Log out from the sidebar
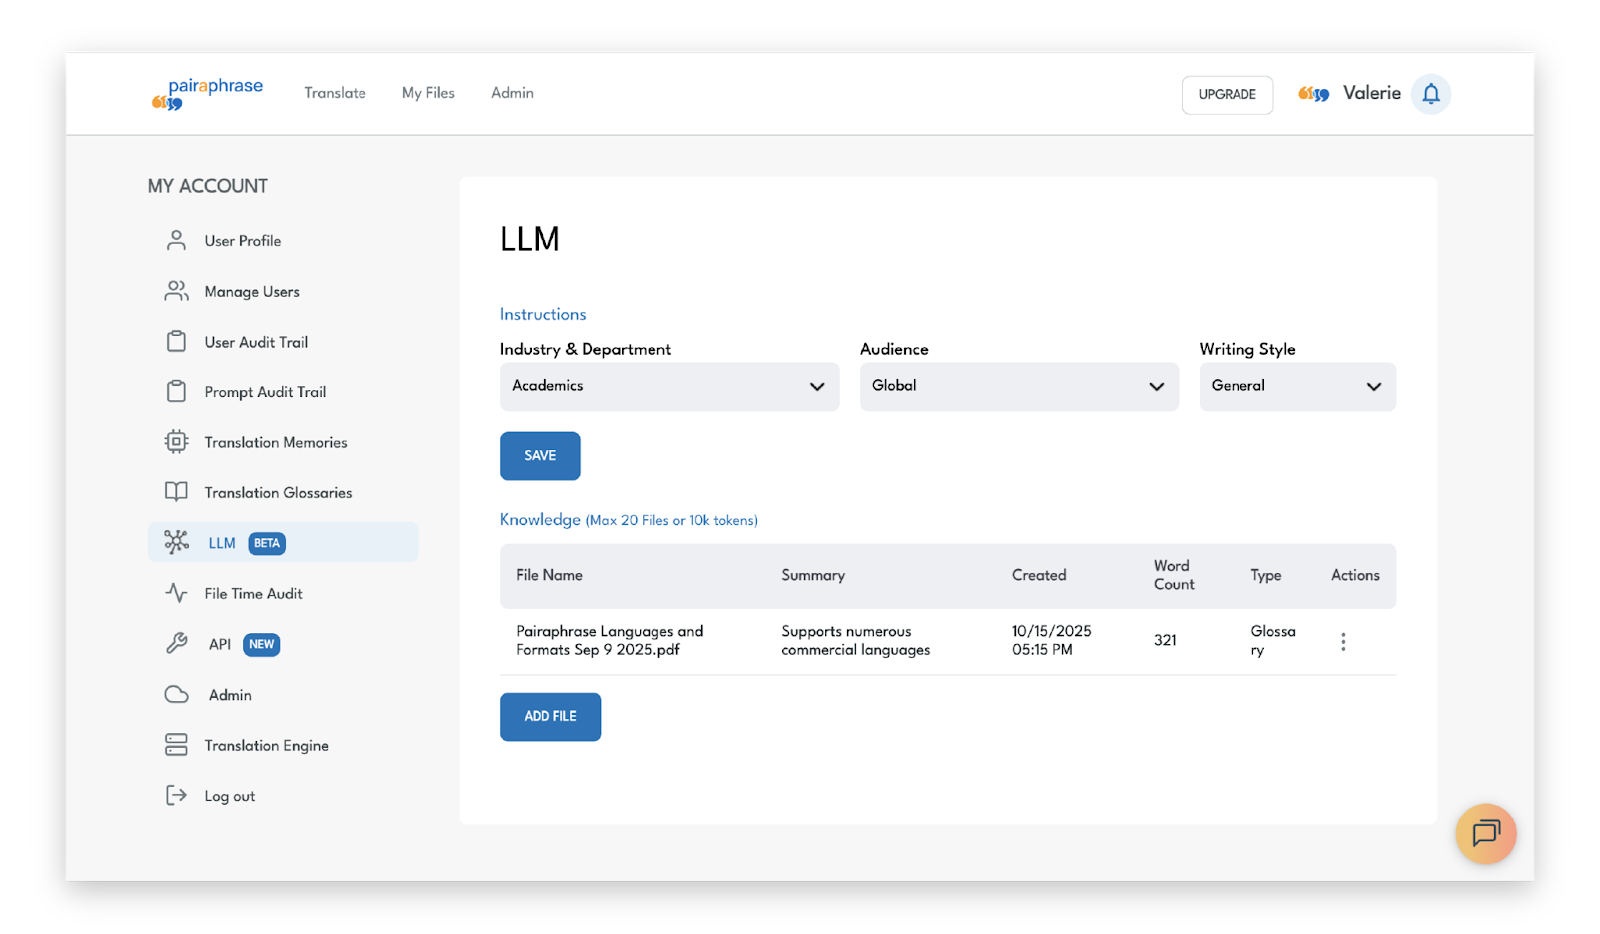This screenshot has height=934, width=1600. pos(229,796)
